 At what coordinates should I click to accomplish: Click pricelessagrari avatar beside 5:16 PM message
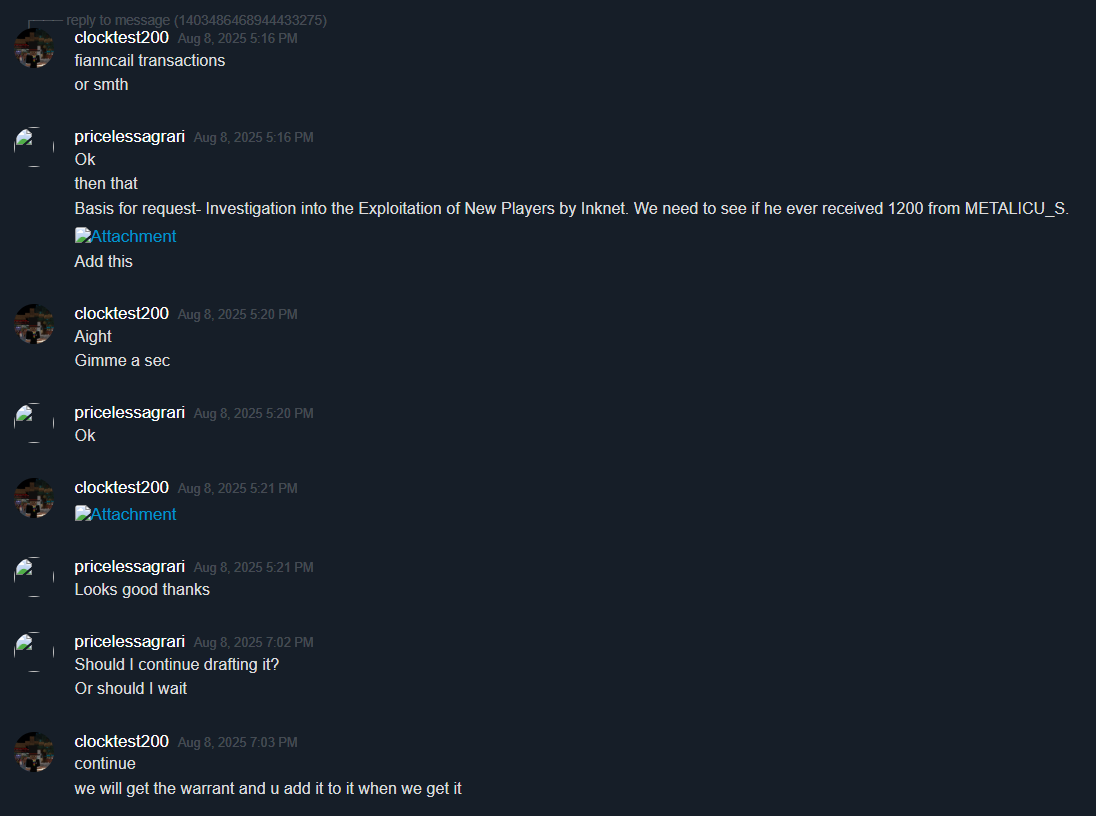34,147
